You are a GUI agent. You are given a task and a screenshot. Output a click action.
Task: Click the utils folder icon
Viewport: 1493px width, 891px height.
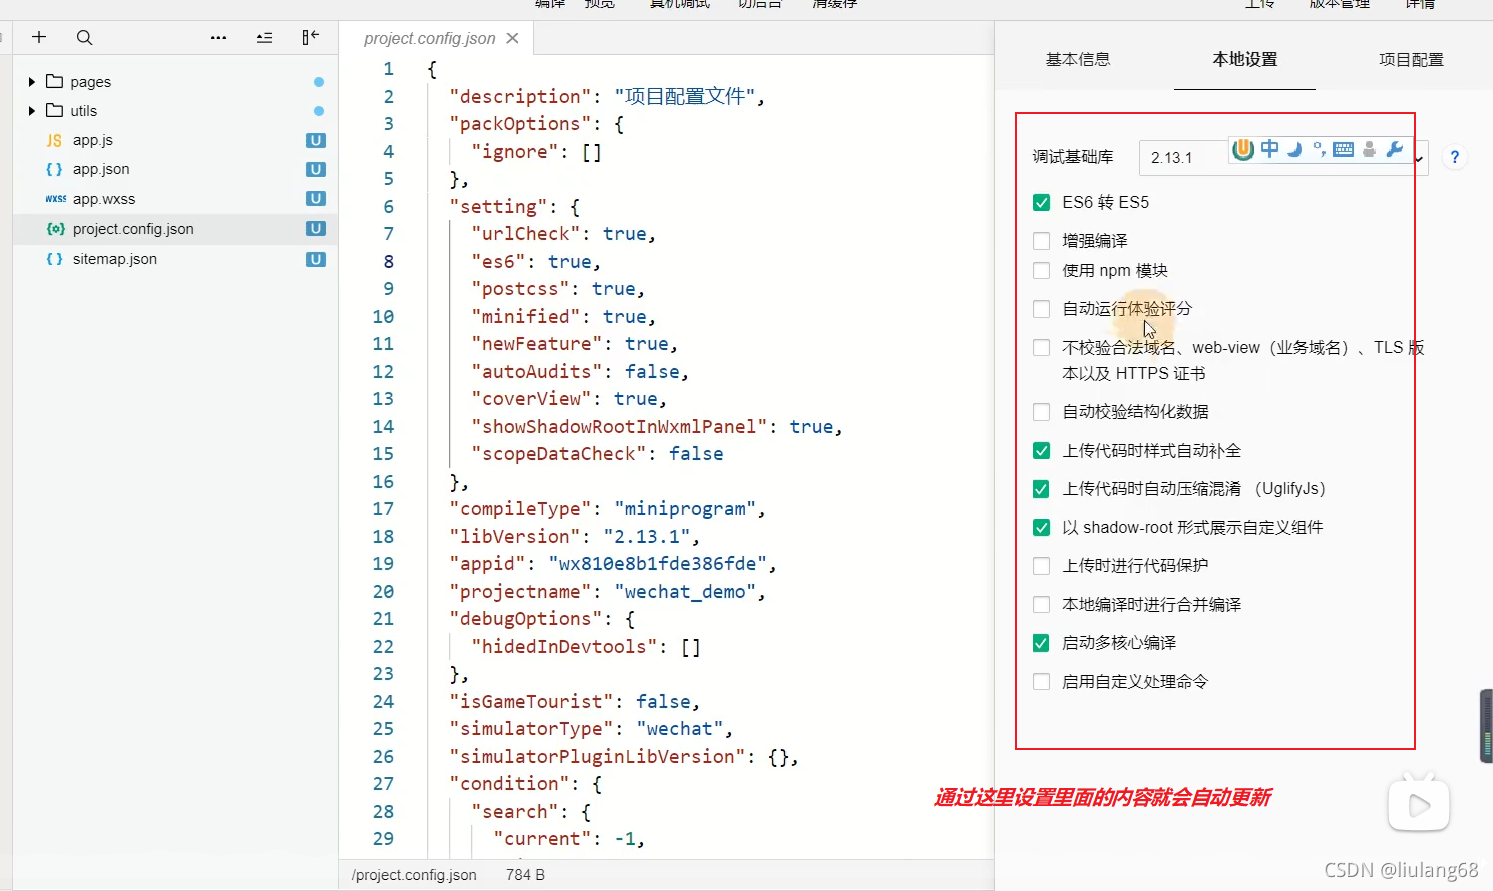55,110
